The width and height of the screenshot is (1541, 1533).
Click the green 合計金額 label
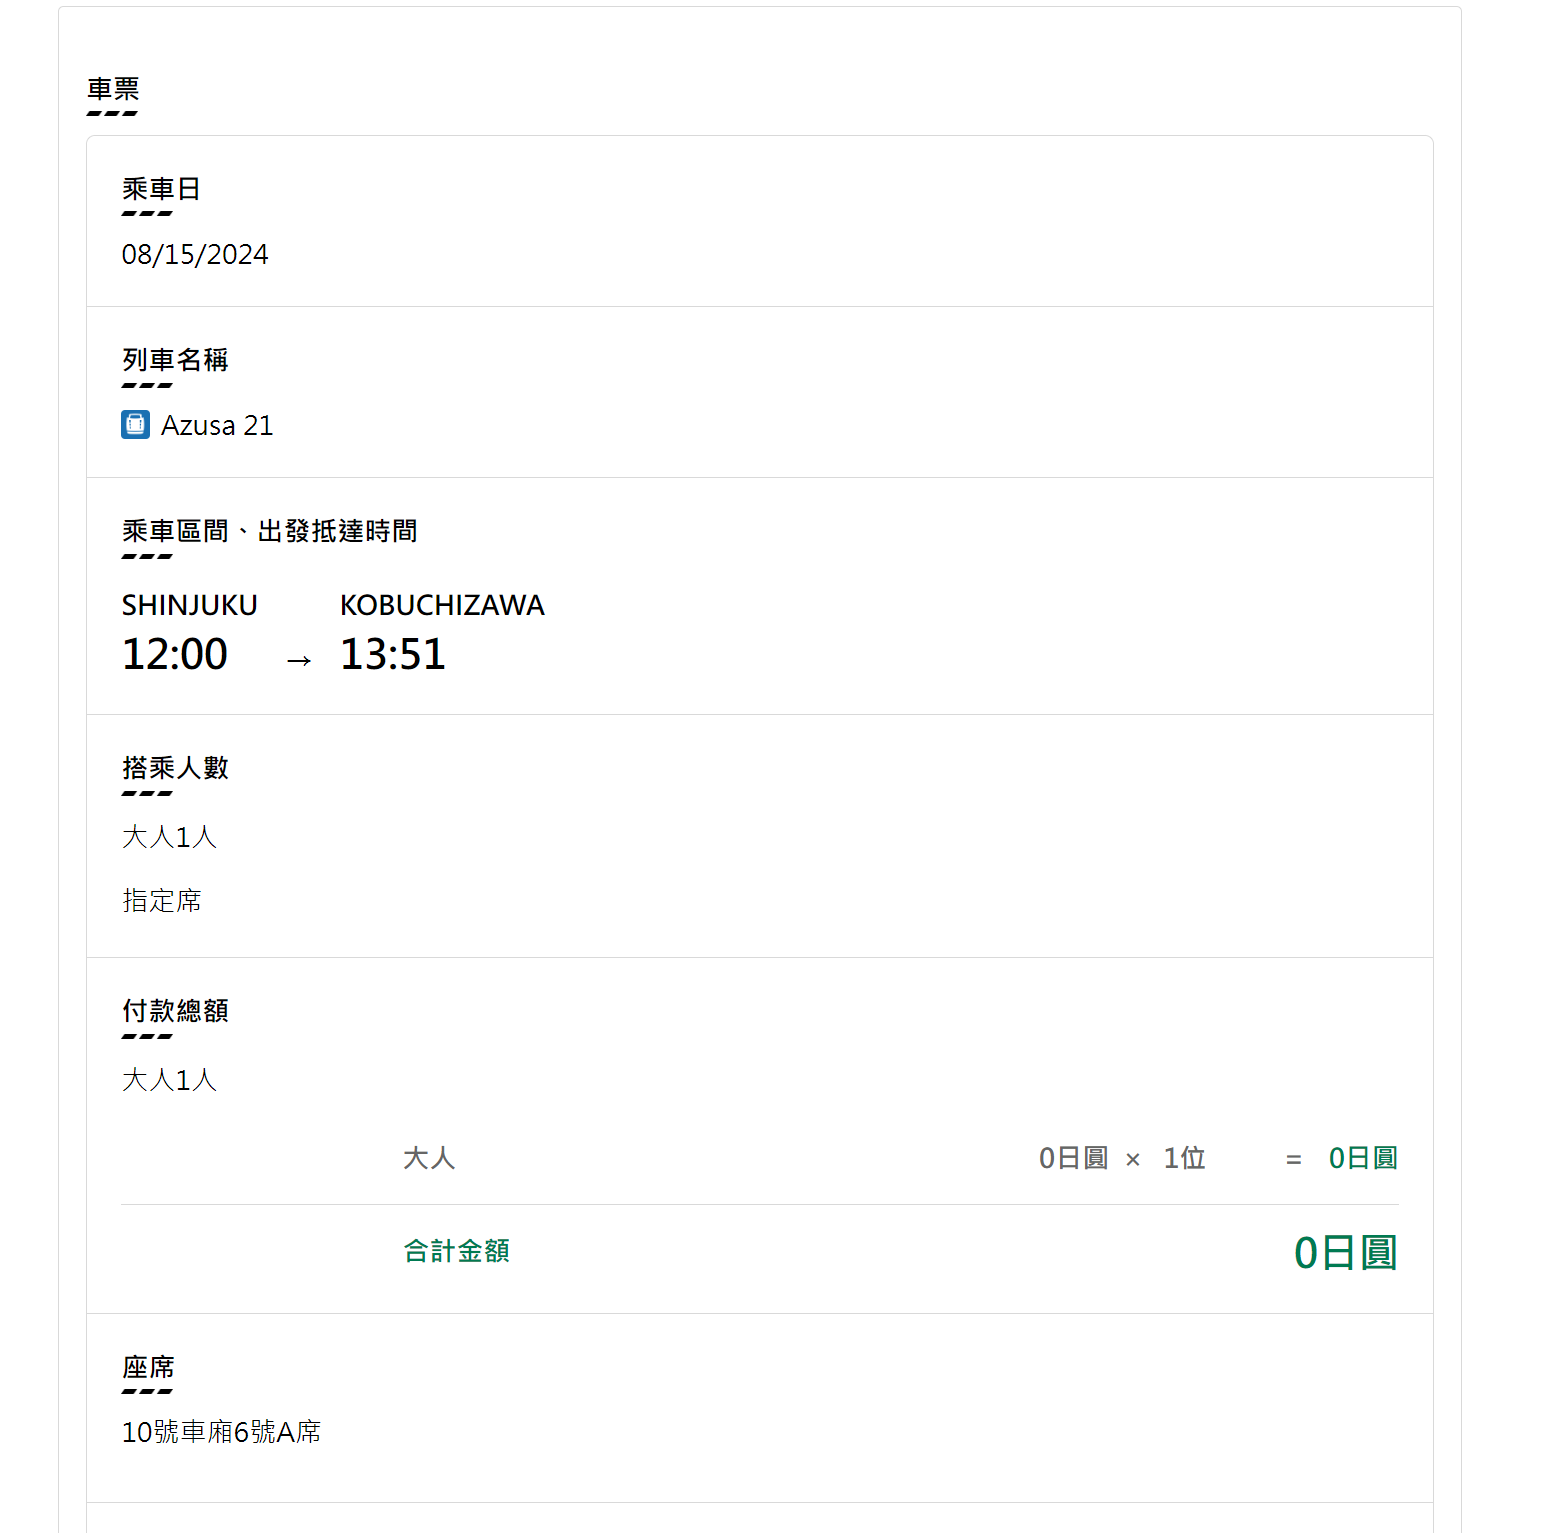tap(456, 1251)
